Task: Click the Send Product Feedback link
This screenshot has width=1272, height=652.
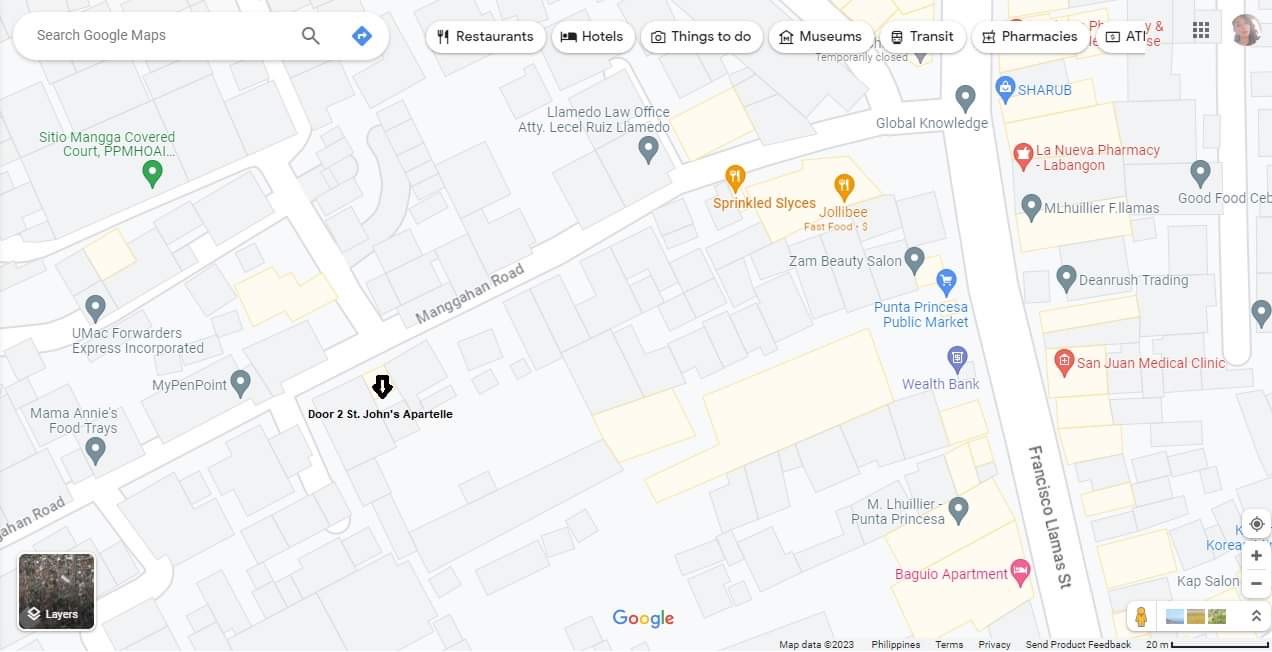Action: tap(1077, 645)
